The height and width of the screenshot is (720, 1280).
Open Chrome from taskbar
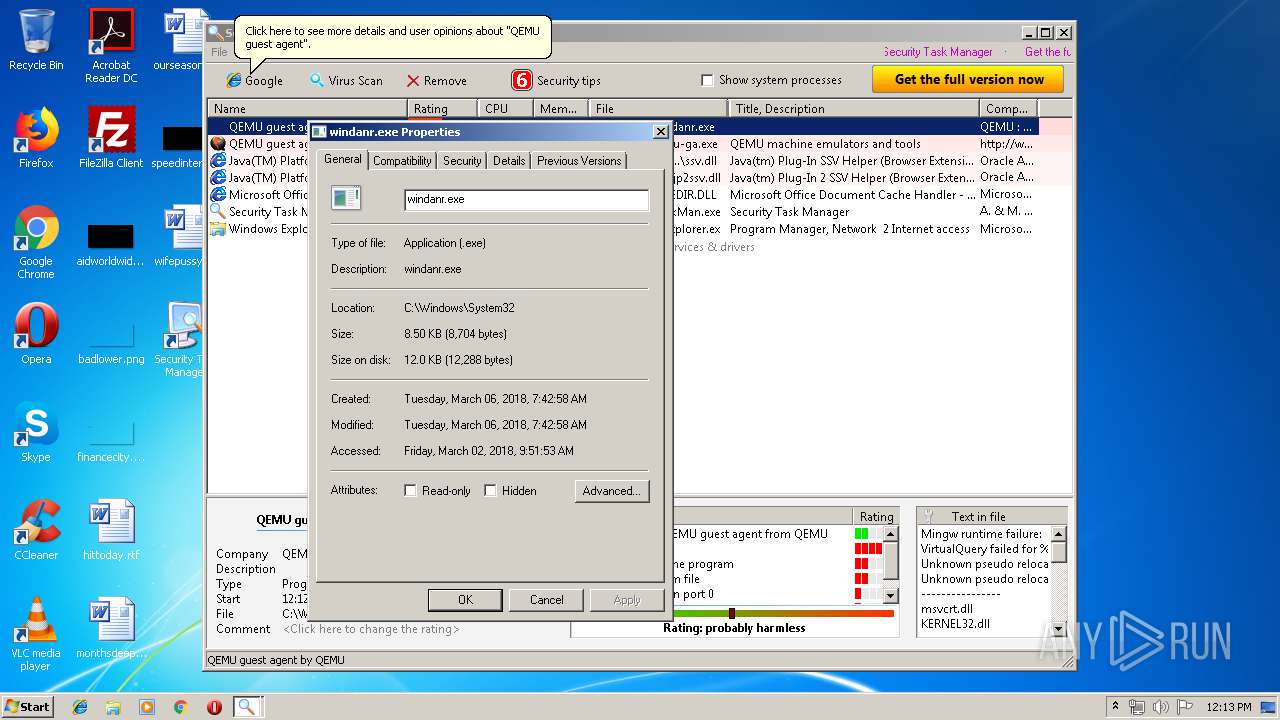(x=180, y=707)
